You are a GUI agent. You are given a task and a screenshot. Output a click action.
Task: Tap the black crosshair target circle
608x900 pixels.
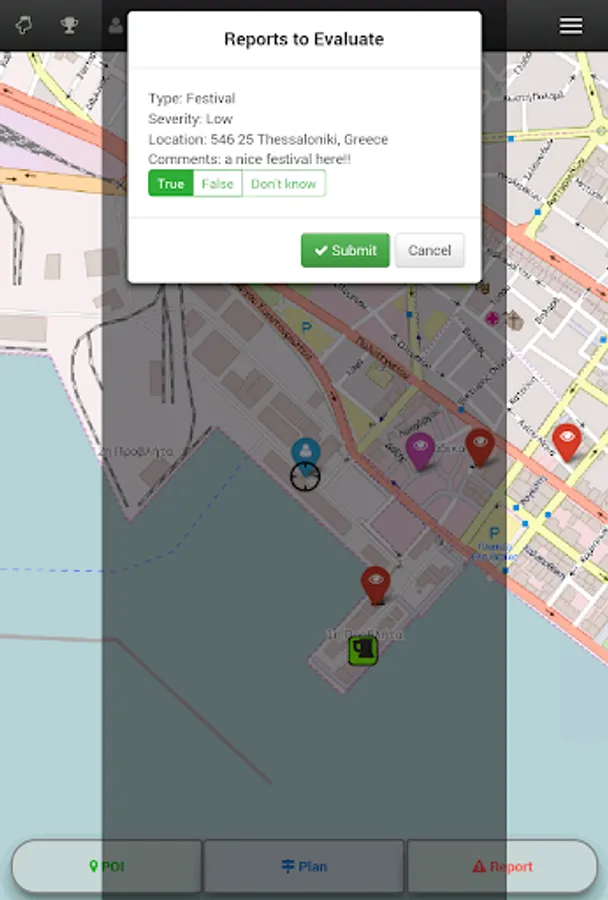coord(305,477)
